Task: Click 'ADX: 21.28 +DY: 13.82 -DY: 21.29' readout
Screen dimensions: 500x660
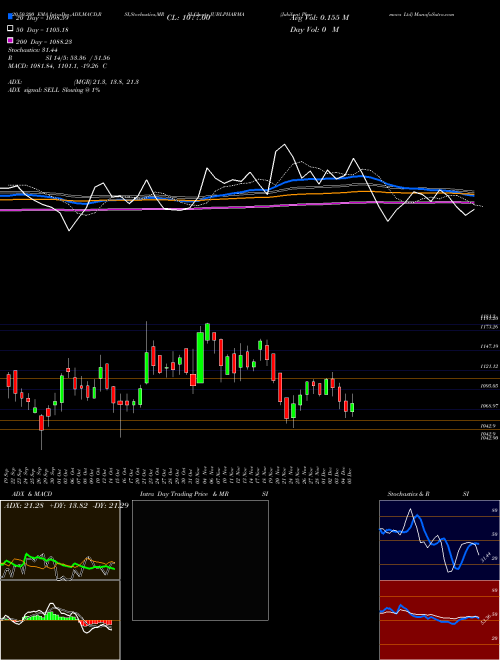Action: click(x=66, y=505)
